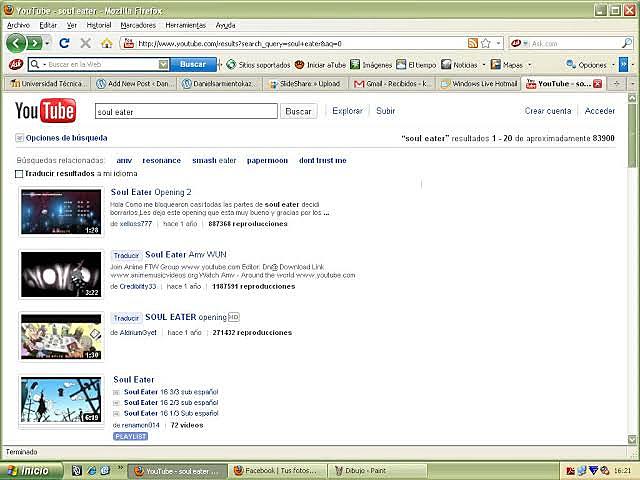Expand the Noticias dropdown arrow

484,64
